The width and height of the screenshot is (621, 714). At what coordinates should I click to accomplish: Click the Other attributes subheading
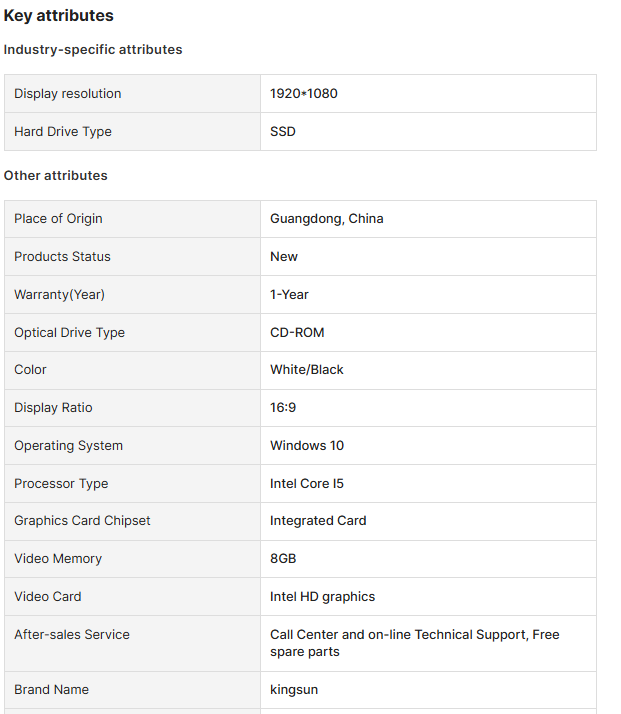[56, 176]
